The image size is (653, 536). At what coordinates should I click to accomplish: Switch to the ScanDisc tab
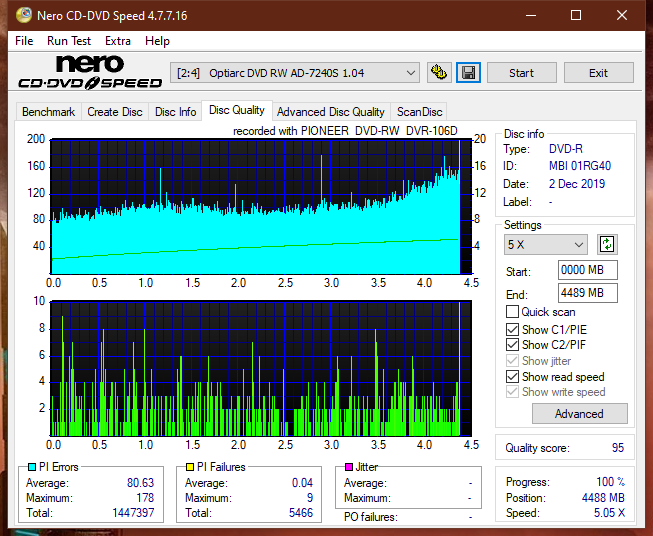[x=419, y=112]
